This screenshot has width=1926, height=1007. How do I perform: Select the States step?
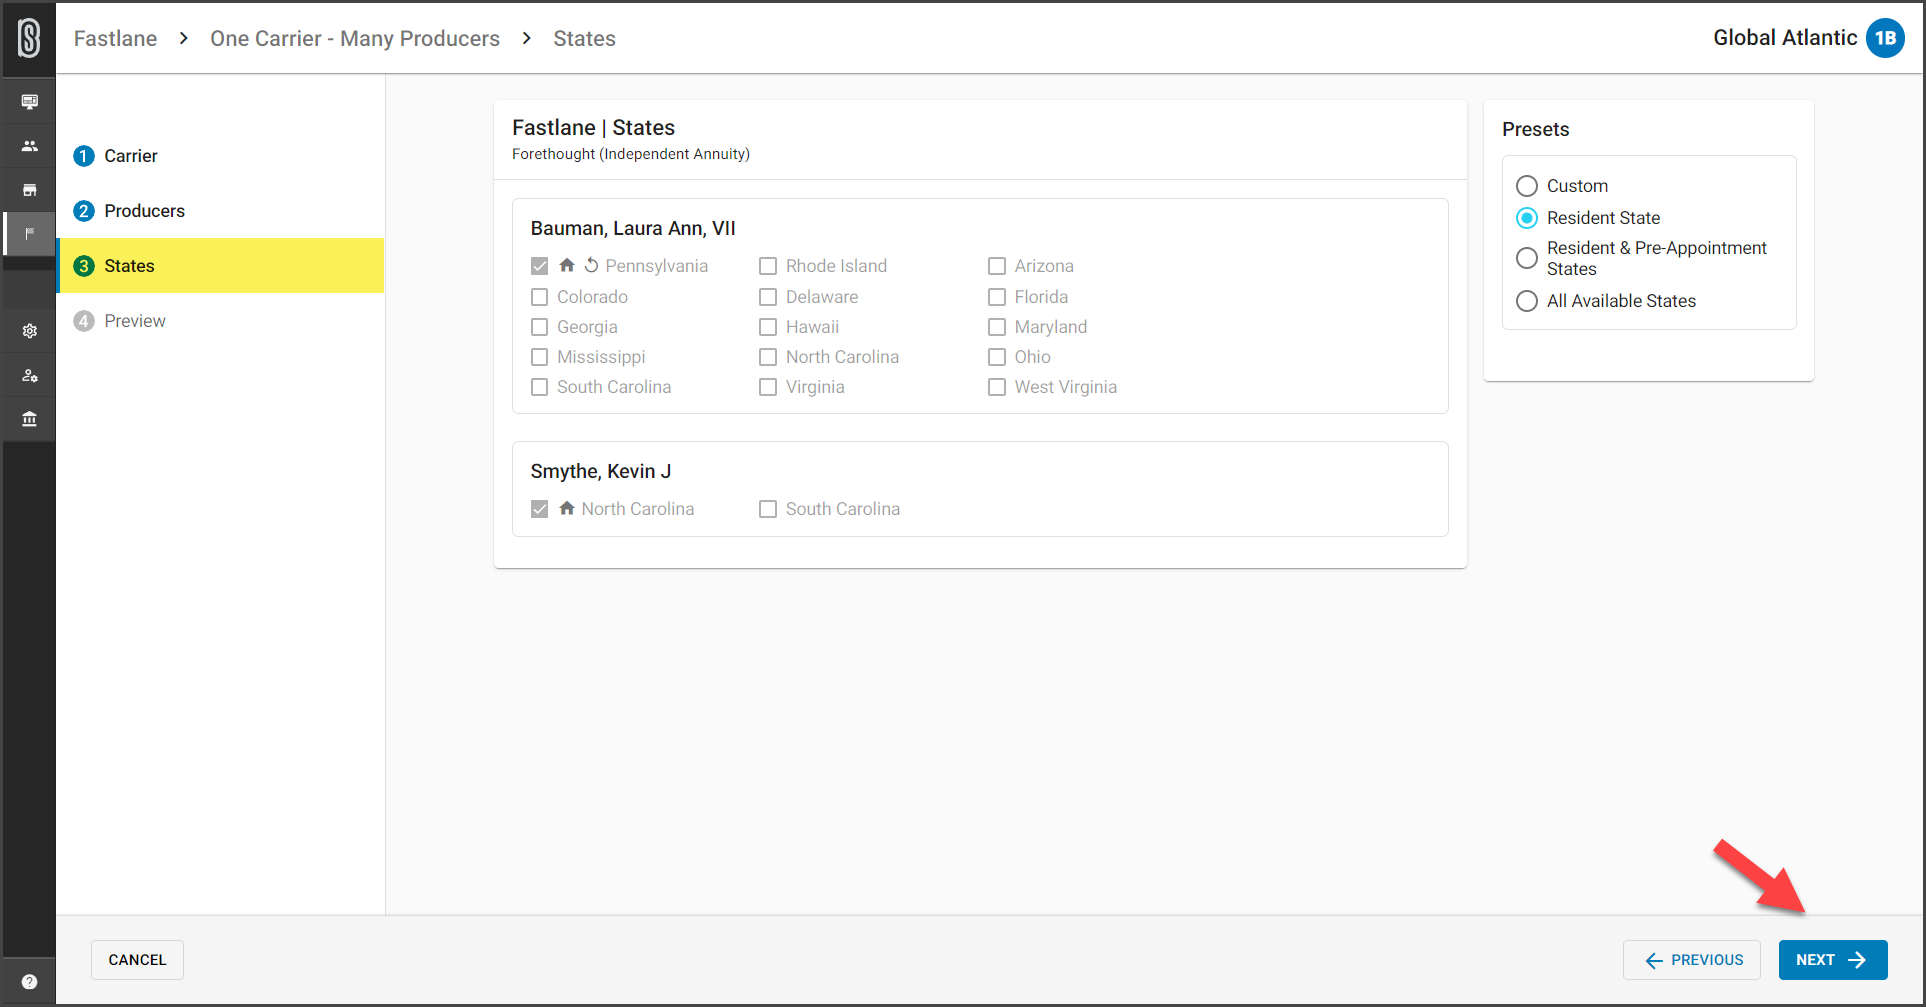pyautogui.click(x=220, y=266)
